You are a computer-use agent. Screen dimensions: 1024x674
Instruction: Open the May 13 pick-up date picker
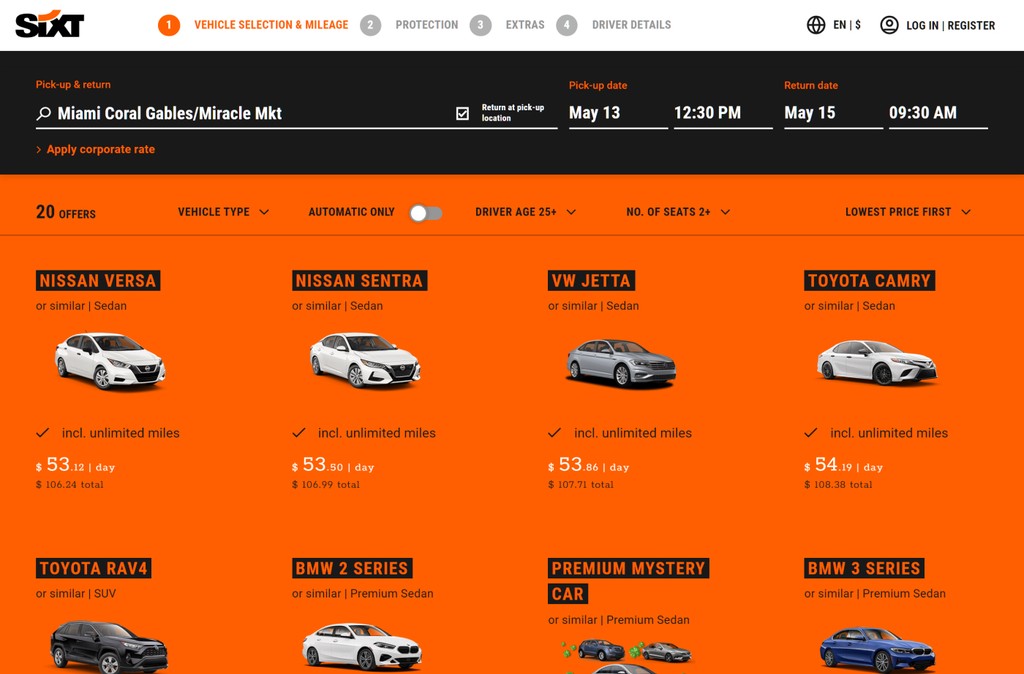pos(618,113)
